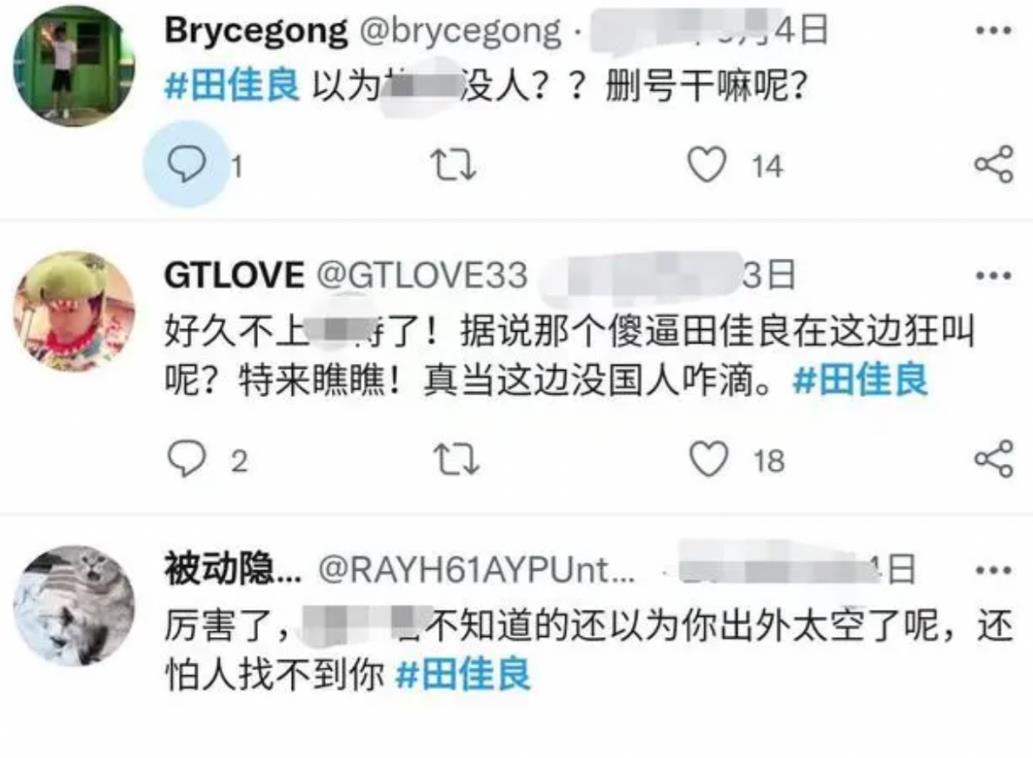Open #田佳良 hashtag in GTLOVE's tweet
The width and height of the screenshot is (1033, 758).
tap(860, 380)
